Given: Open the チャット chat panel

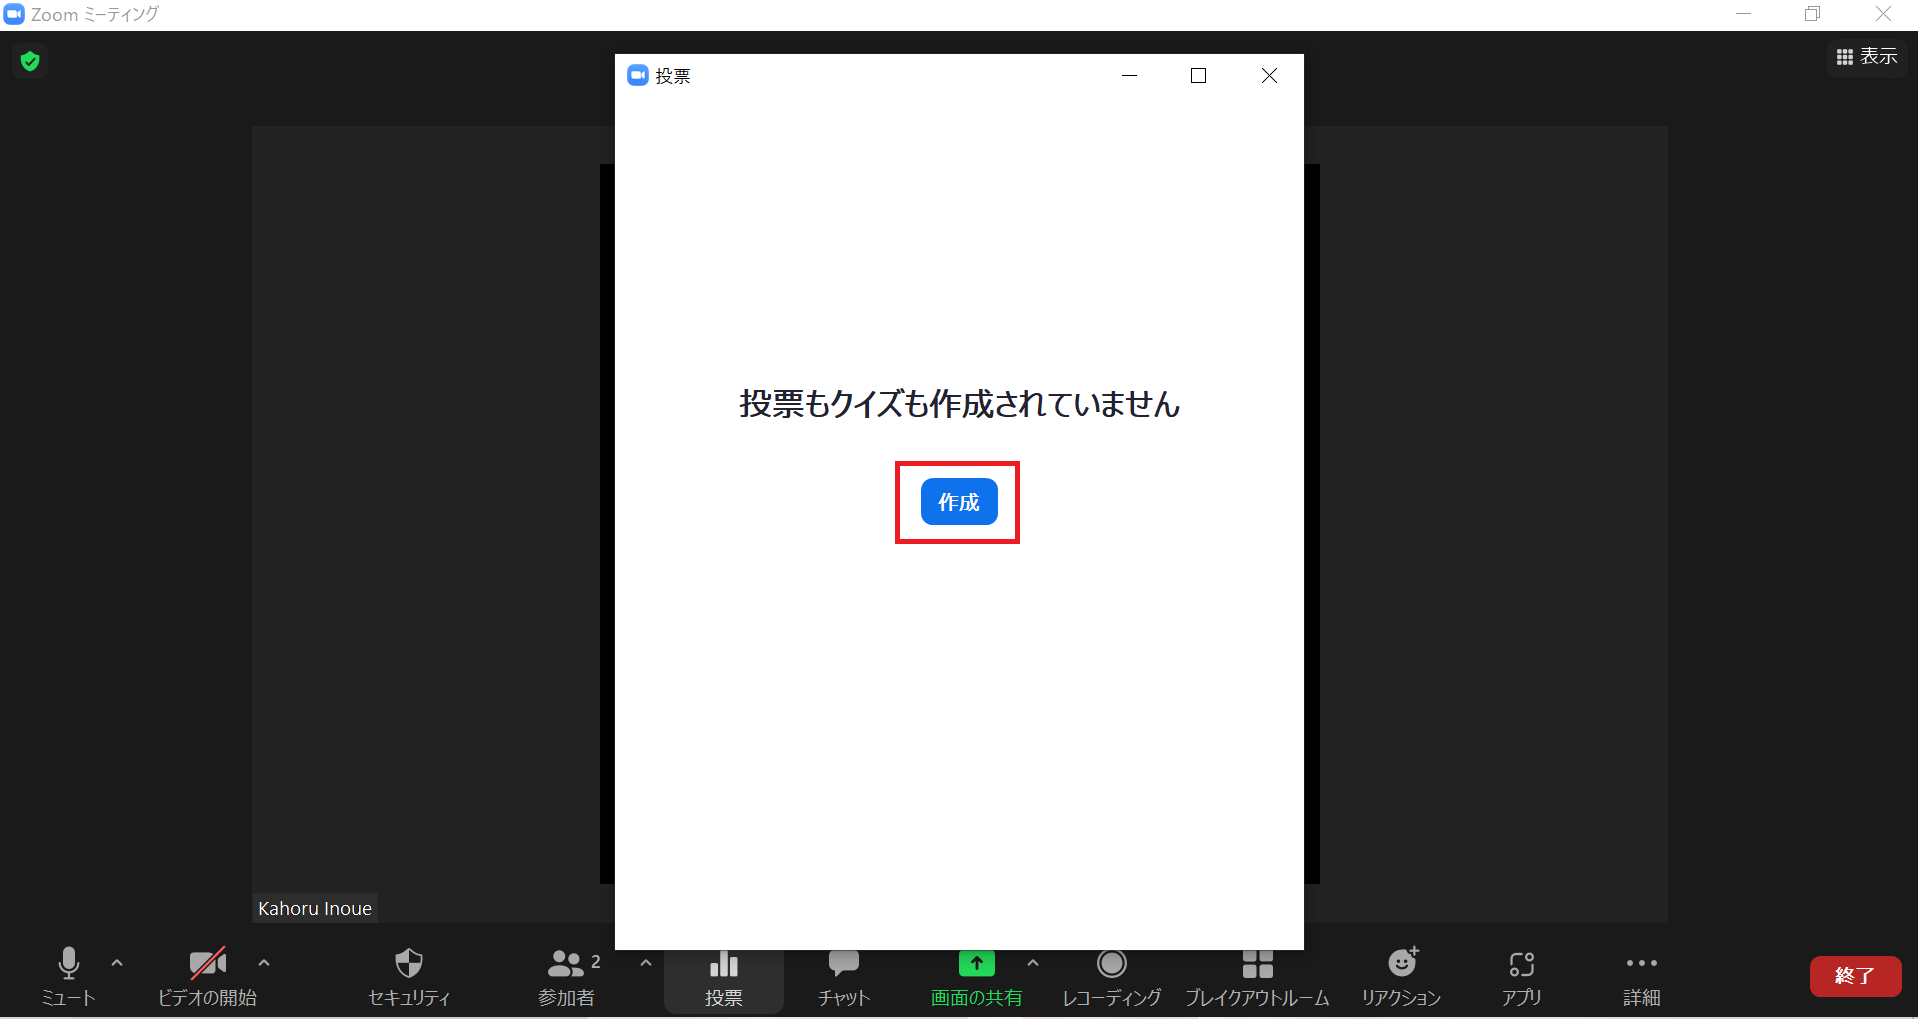Looking at the screenshot, I should click(843, 975).
